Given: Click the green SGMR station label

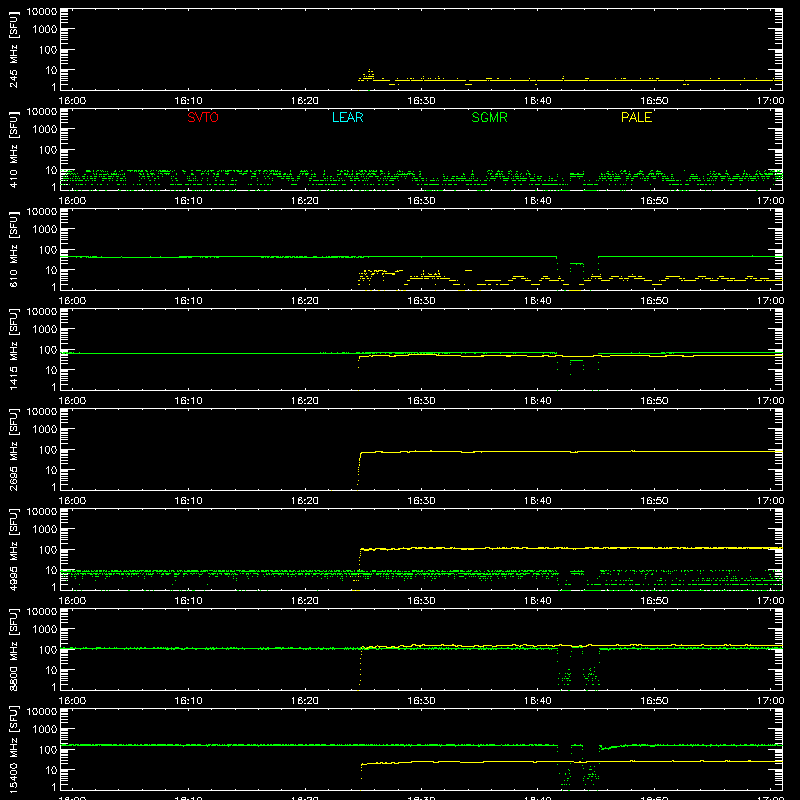Looking at the screenshot, I should [x=489, y=117].
